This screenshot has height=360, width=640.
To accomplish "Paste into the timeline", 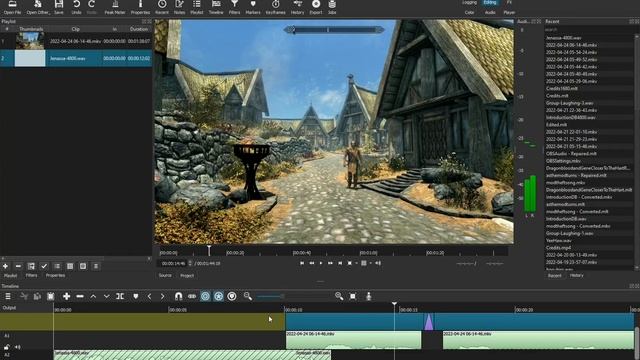I will pyautogui.click(x=51, y=296).
